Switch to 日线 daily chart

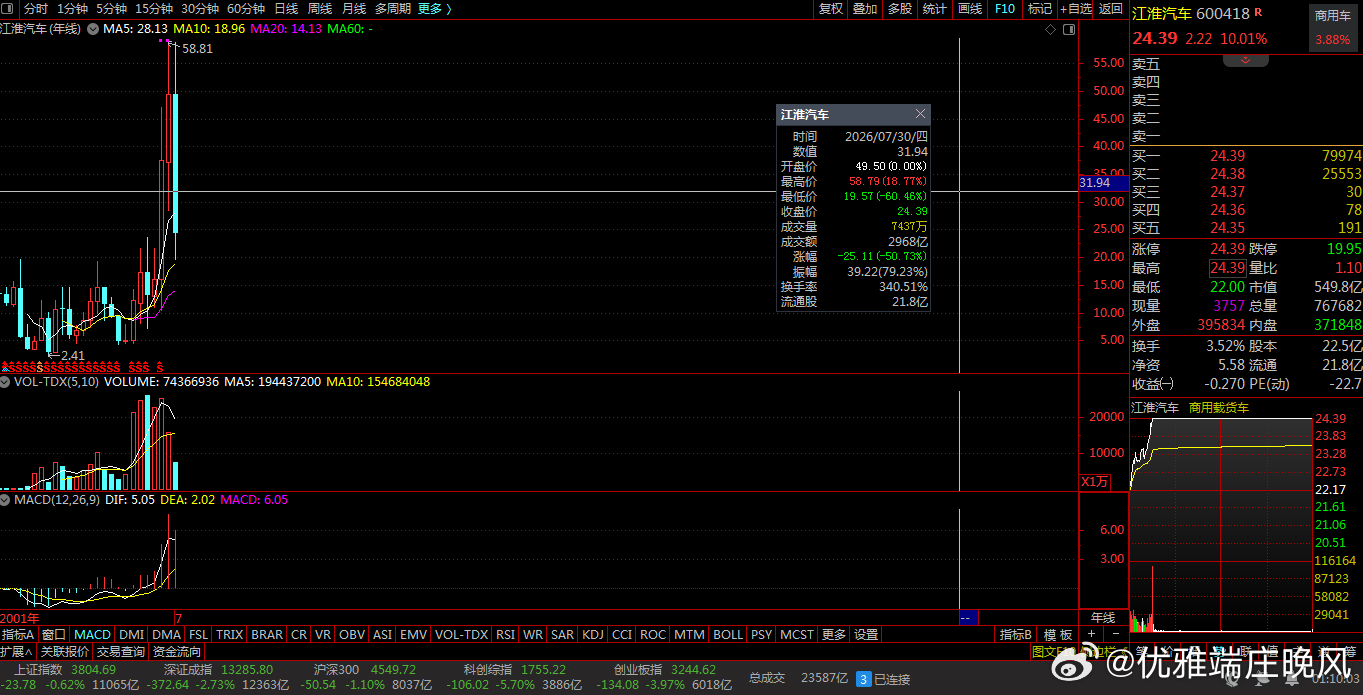tap(286, 9)
